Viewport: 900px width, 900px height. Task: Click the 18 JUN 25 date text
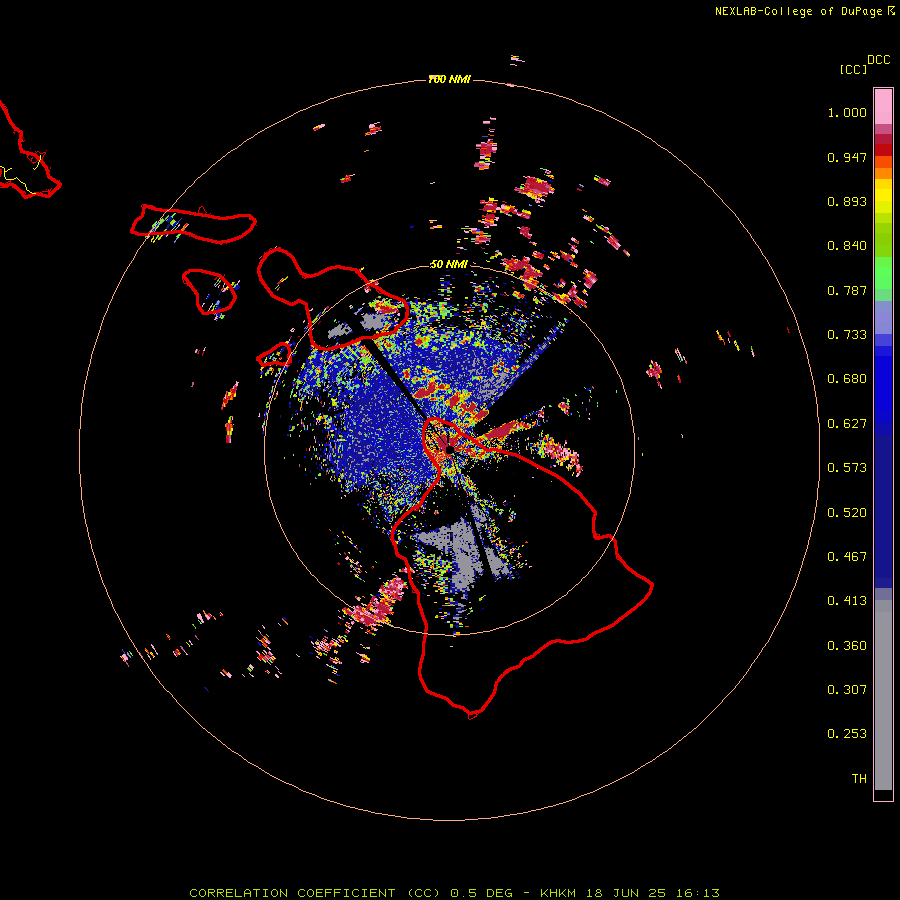626,893
